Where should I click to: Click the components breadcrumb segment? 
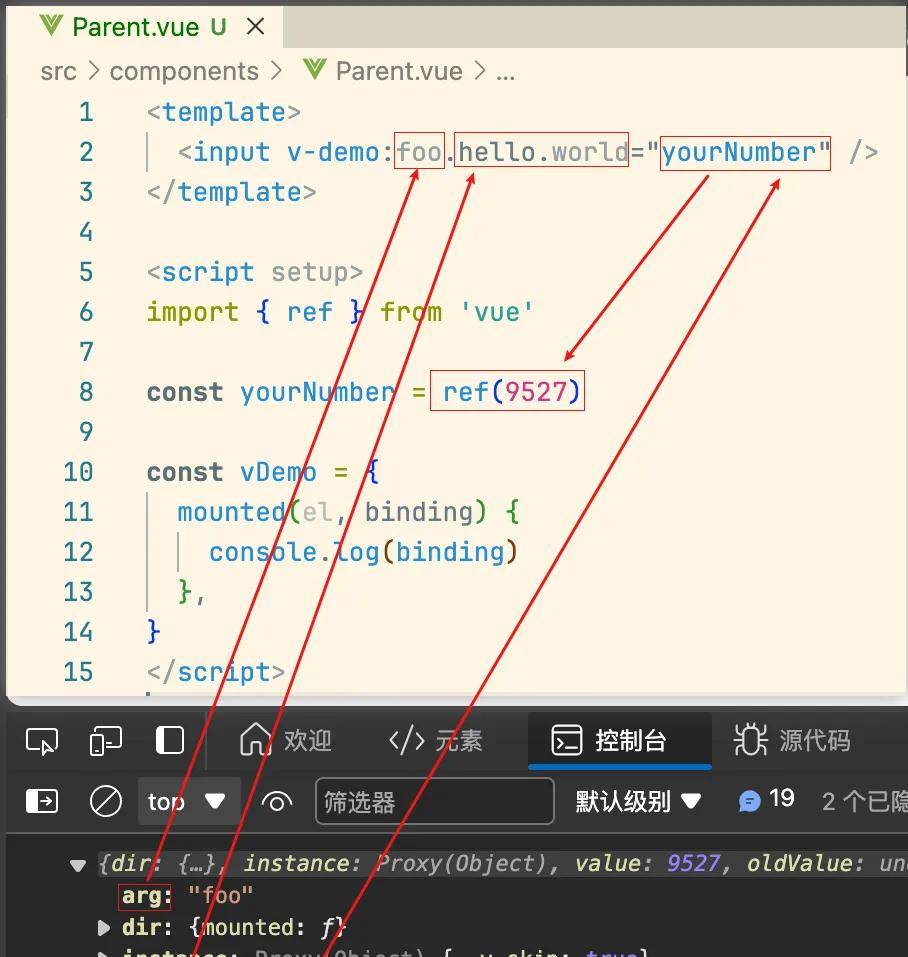pos(184,71)
